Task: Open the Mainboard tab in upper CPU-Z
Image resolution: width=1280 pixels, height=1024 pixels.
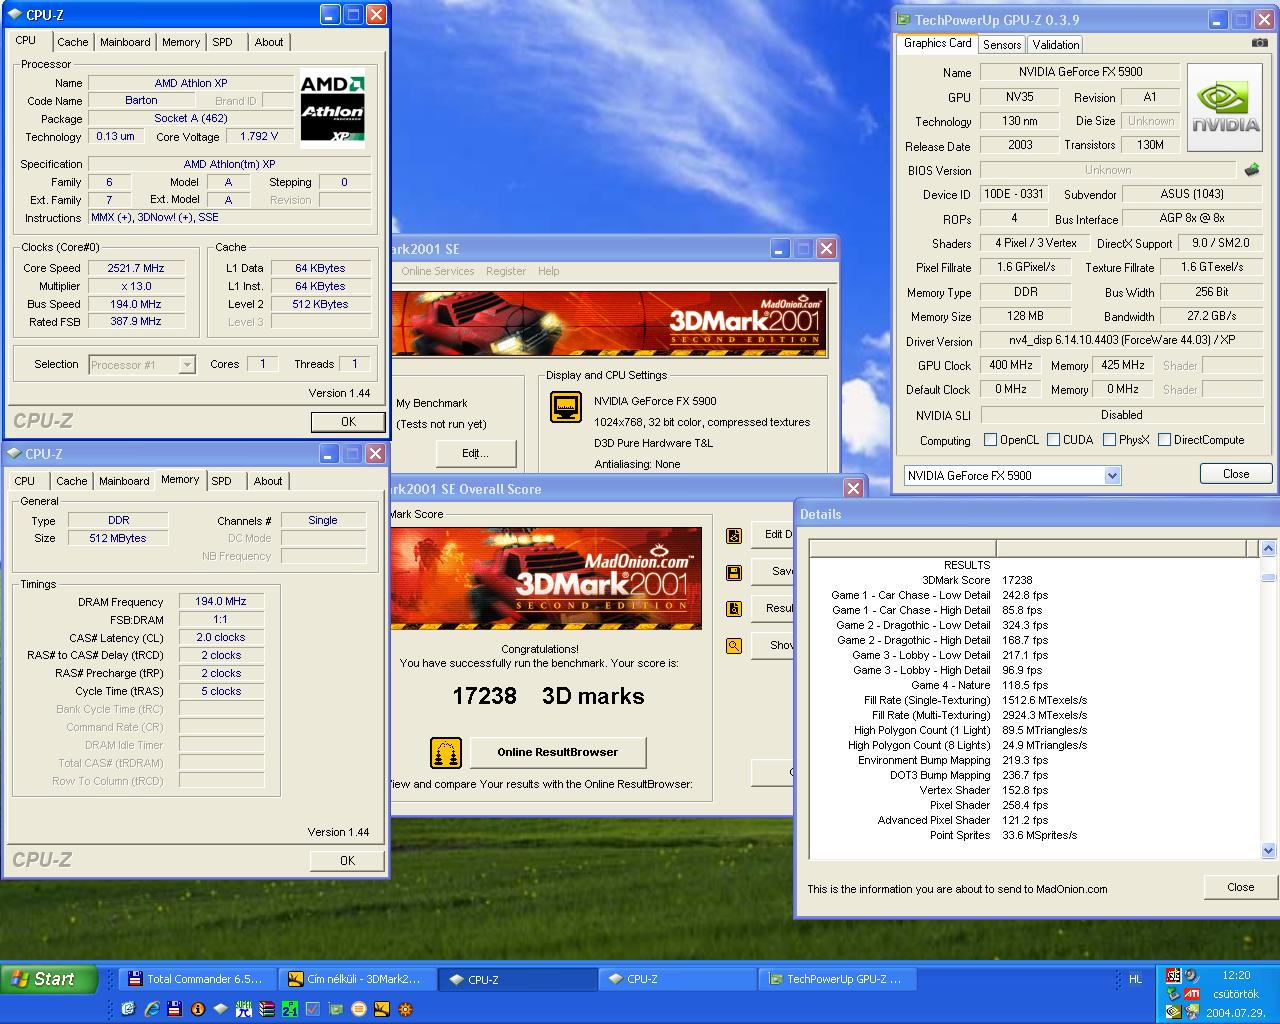Action: (x=125, y=42)
